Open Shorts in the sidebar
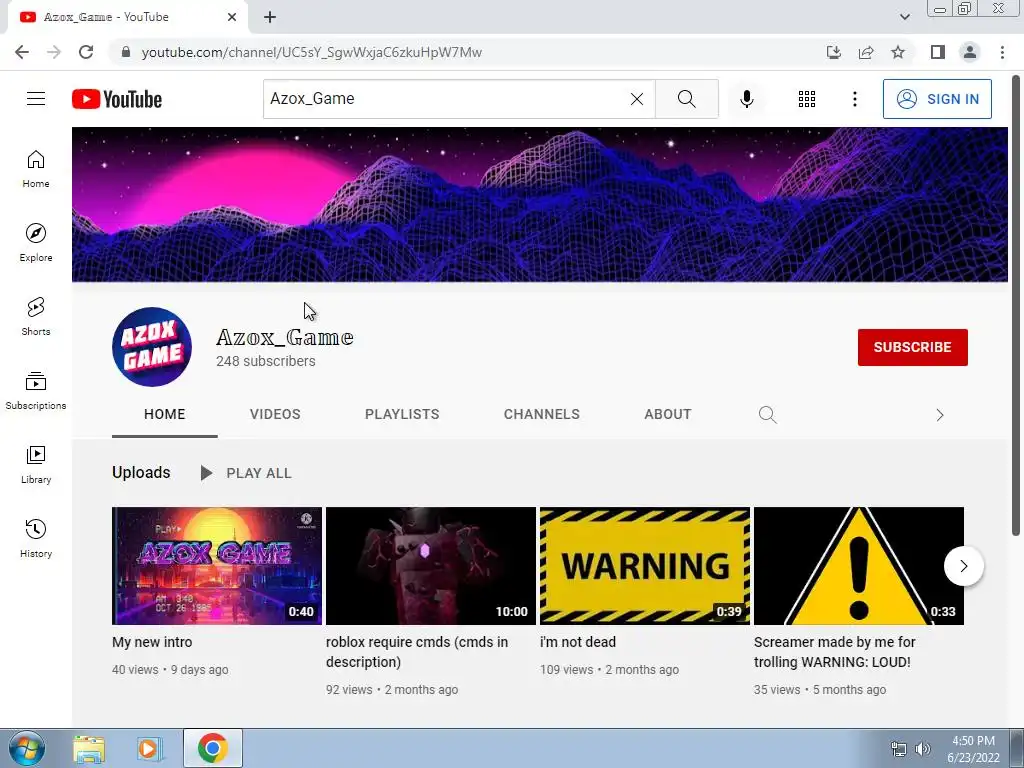1024x768 pixels. click(x=36, y=316)
